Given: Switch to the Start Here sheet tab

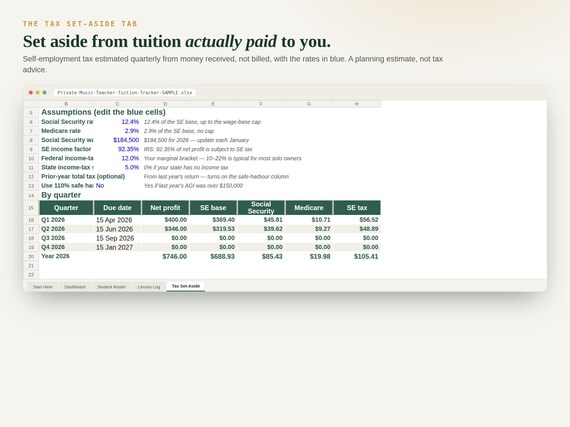Looking at the screenshot, I should [x=43, y=287].
